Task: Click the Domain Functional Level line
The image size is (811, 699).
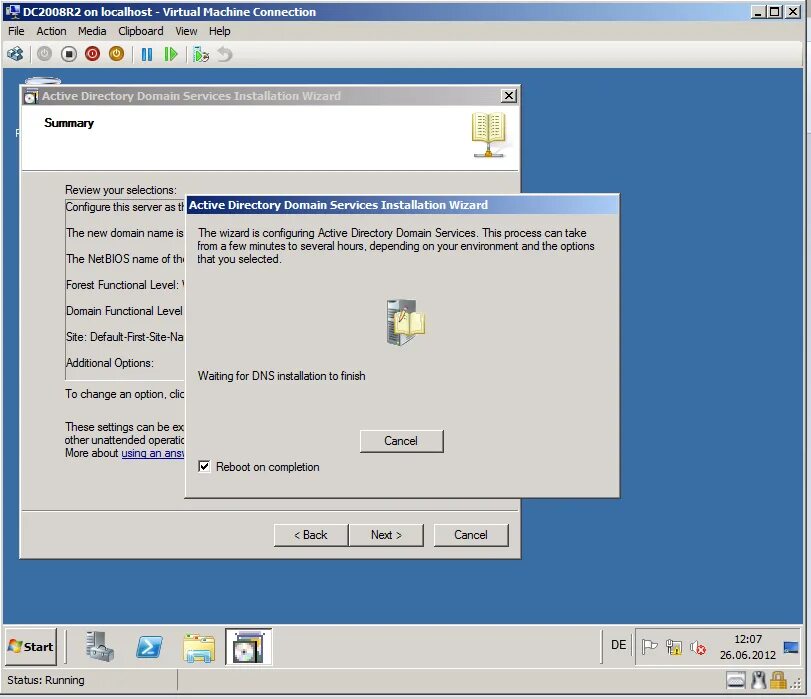Action: click(125, 311)
